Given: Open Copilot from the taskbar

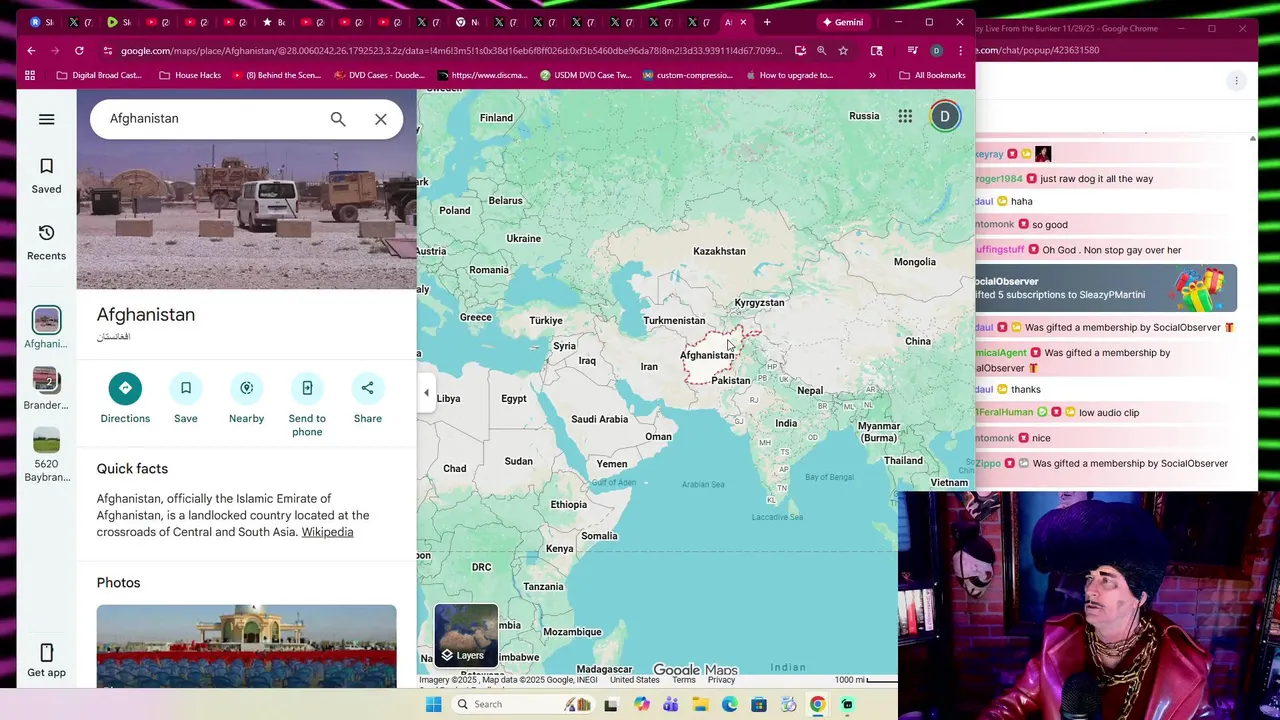Looking at the screenshot, I should pos(641,704).
